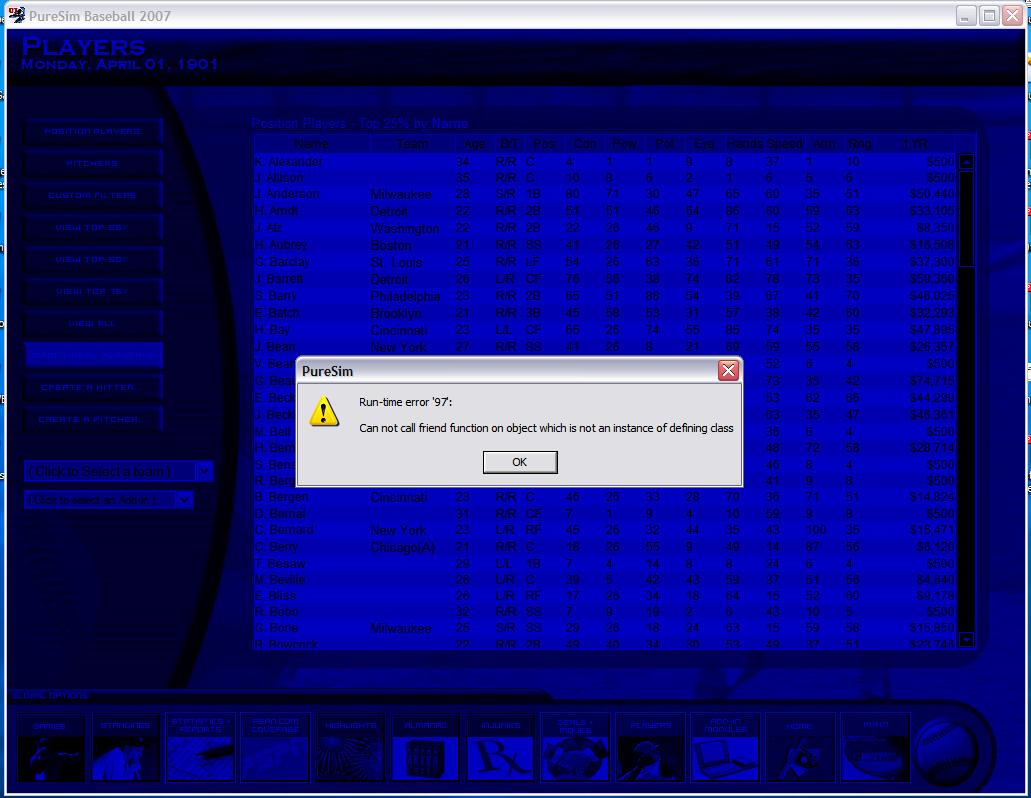Select player row H. Bay of Cincinnati

pyautogui.click(x=605, y=330)
